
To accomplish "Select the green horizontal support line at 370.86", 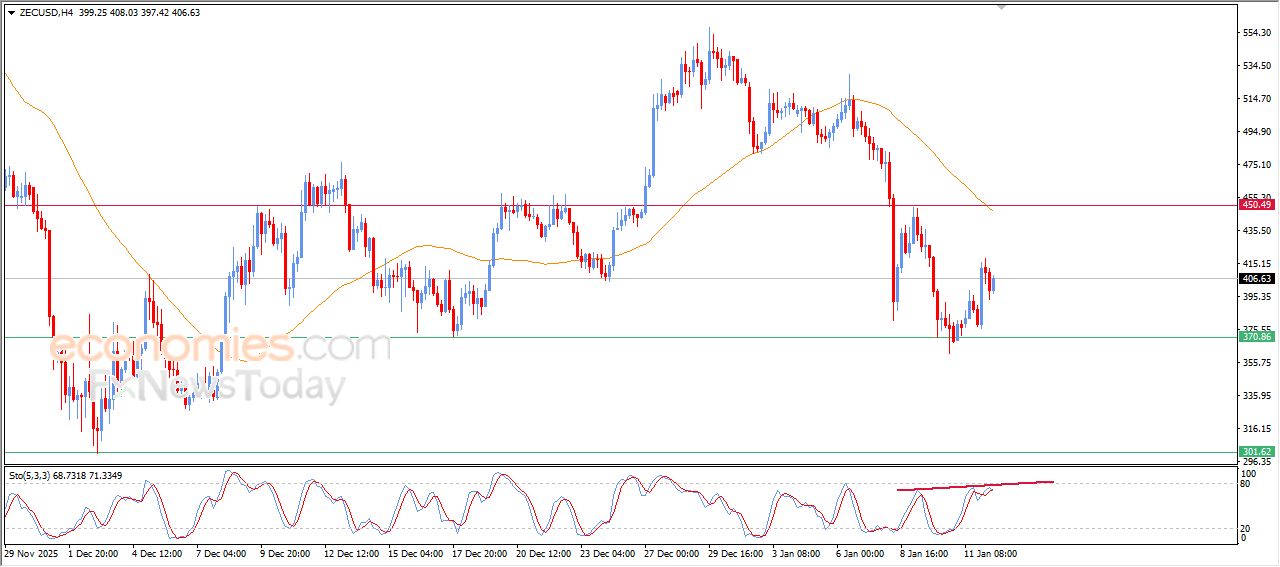I will click(x=620, y=337).
